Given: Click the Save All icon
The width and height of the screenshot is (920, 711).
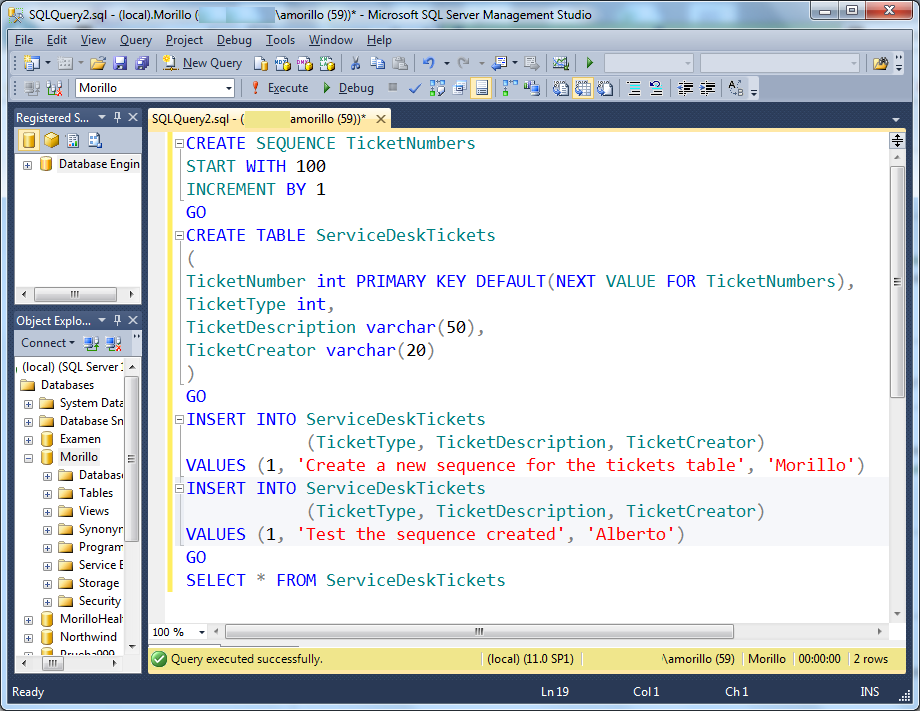Looking at the screenshot, I should click(x=142, y=63).
